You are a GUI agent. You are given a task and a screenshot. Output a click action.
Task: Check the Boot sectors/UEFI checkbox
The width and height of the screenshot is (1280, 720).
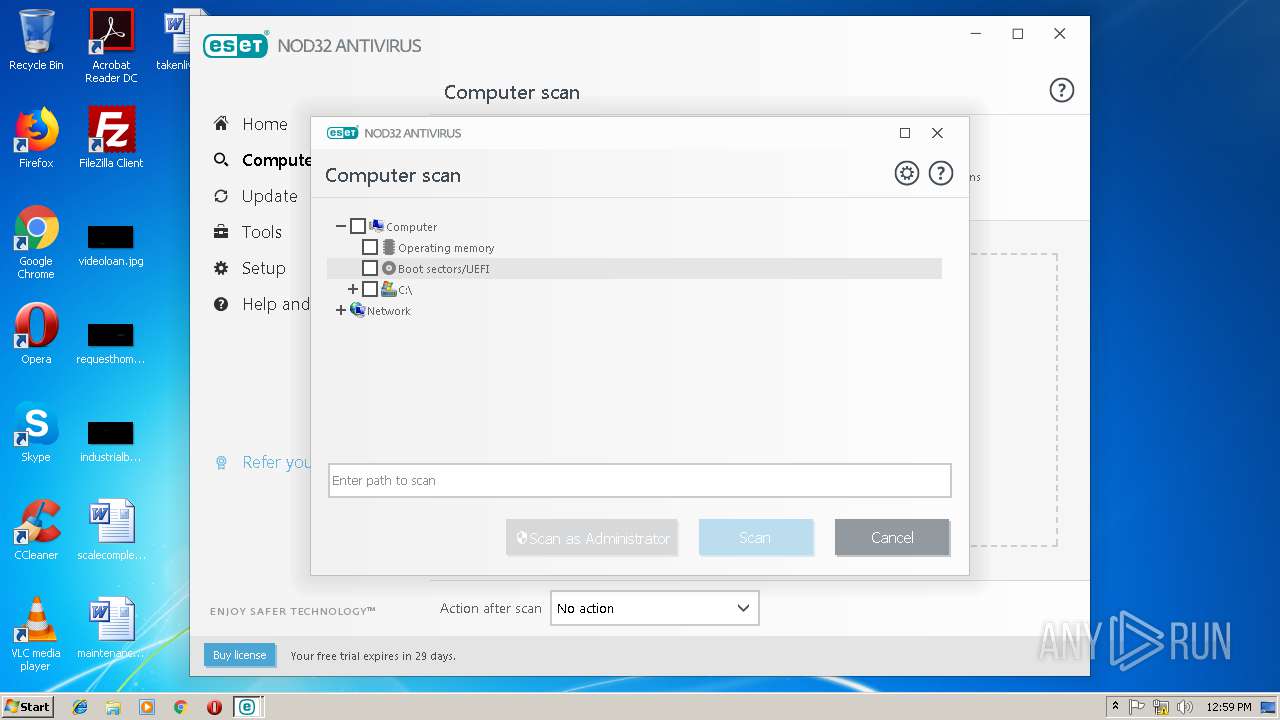click(370, 268)
